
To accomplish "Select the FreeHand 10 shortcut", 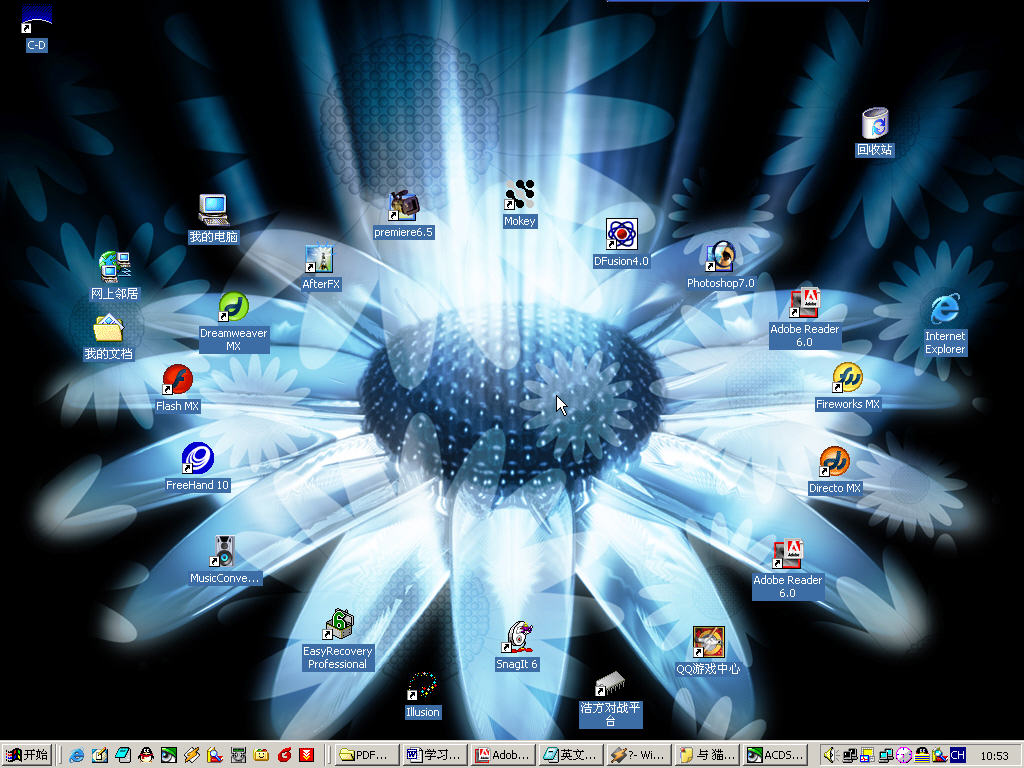I will point(197,466).
